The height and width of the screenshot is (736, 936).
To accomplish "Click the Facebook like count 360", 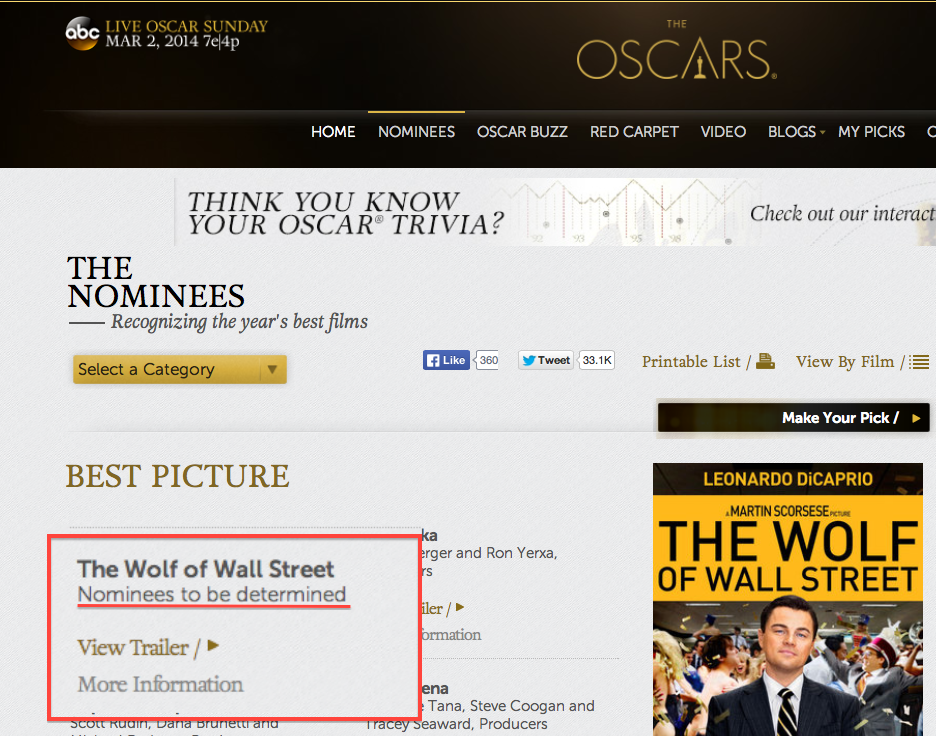I will pos(488,360).
